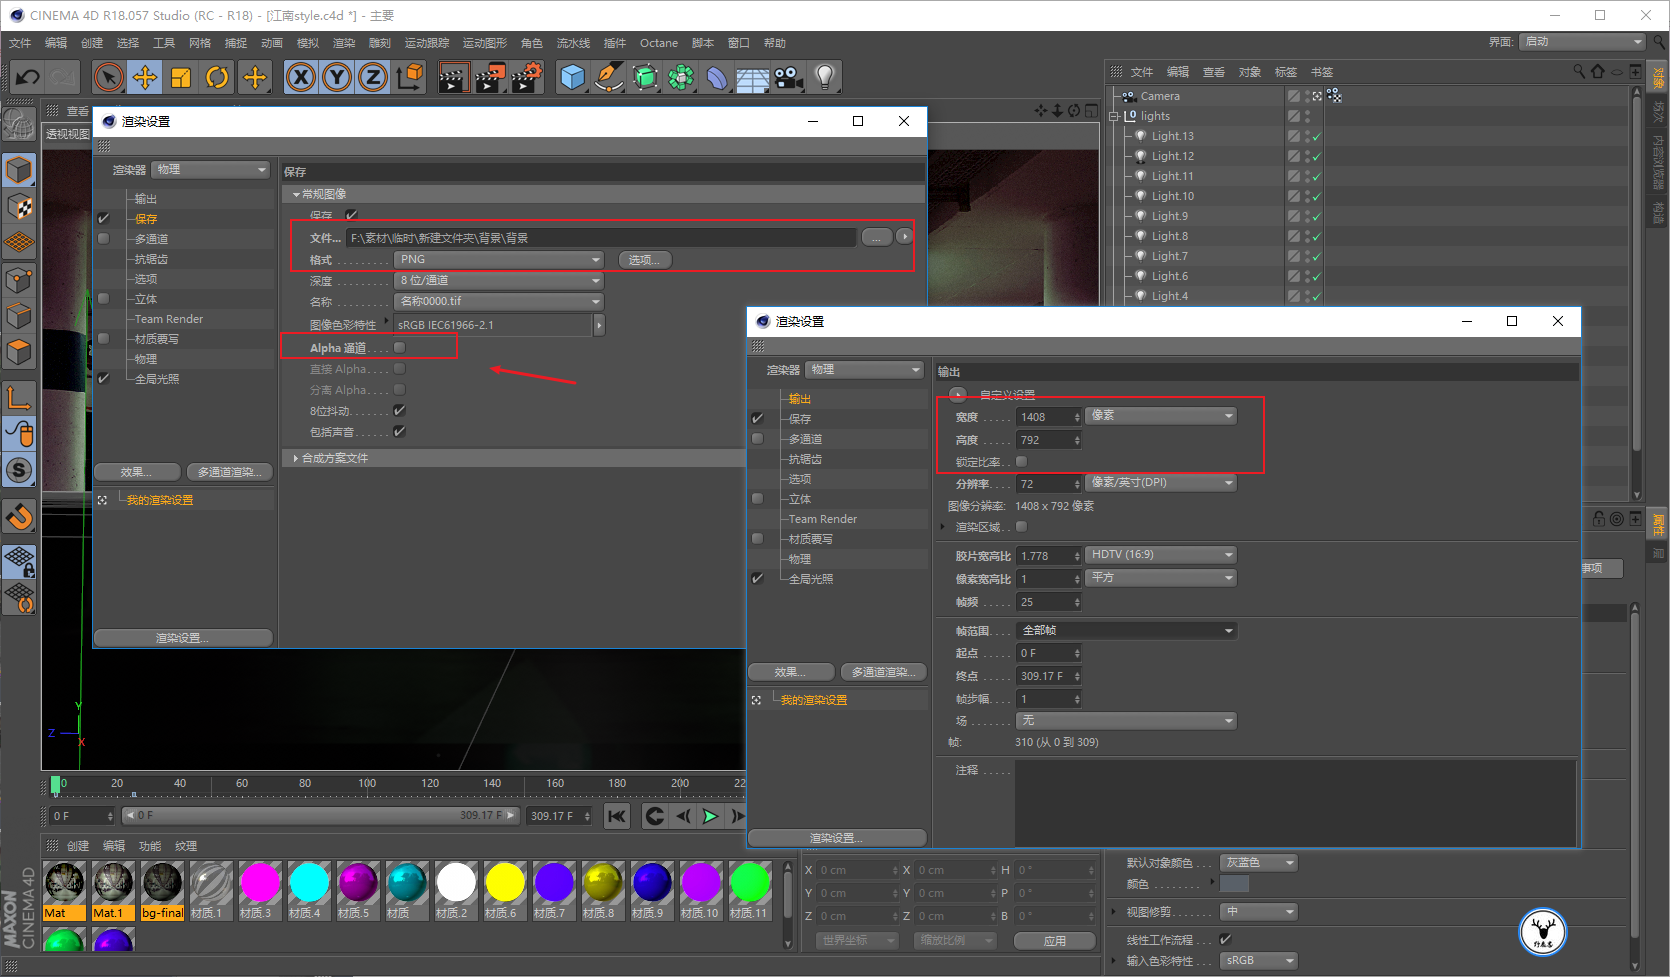Viewport: 1670px width, 977px height.
Task: Enable 多通道 in the left render settings window
Action: tap(104, 239)
